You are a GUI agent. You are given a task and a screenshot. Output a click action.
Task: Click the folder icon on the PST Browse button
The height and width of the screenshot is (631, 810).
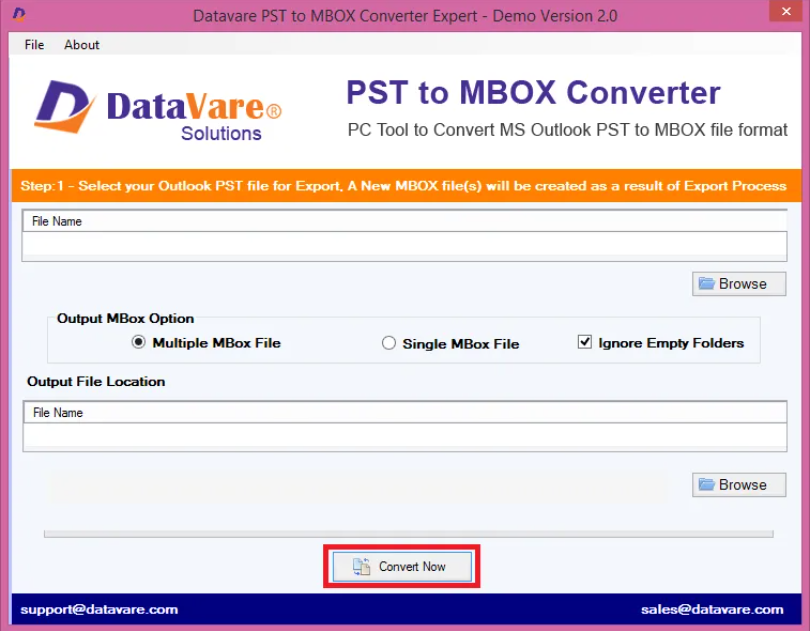[x=706, y=283]
